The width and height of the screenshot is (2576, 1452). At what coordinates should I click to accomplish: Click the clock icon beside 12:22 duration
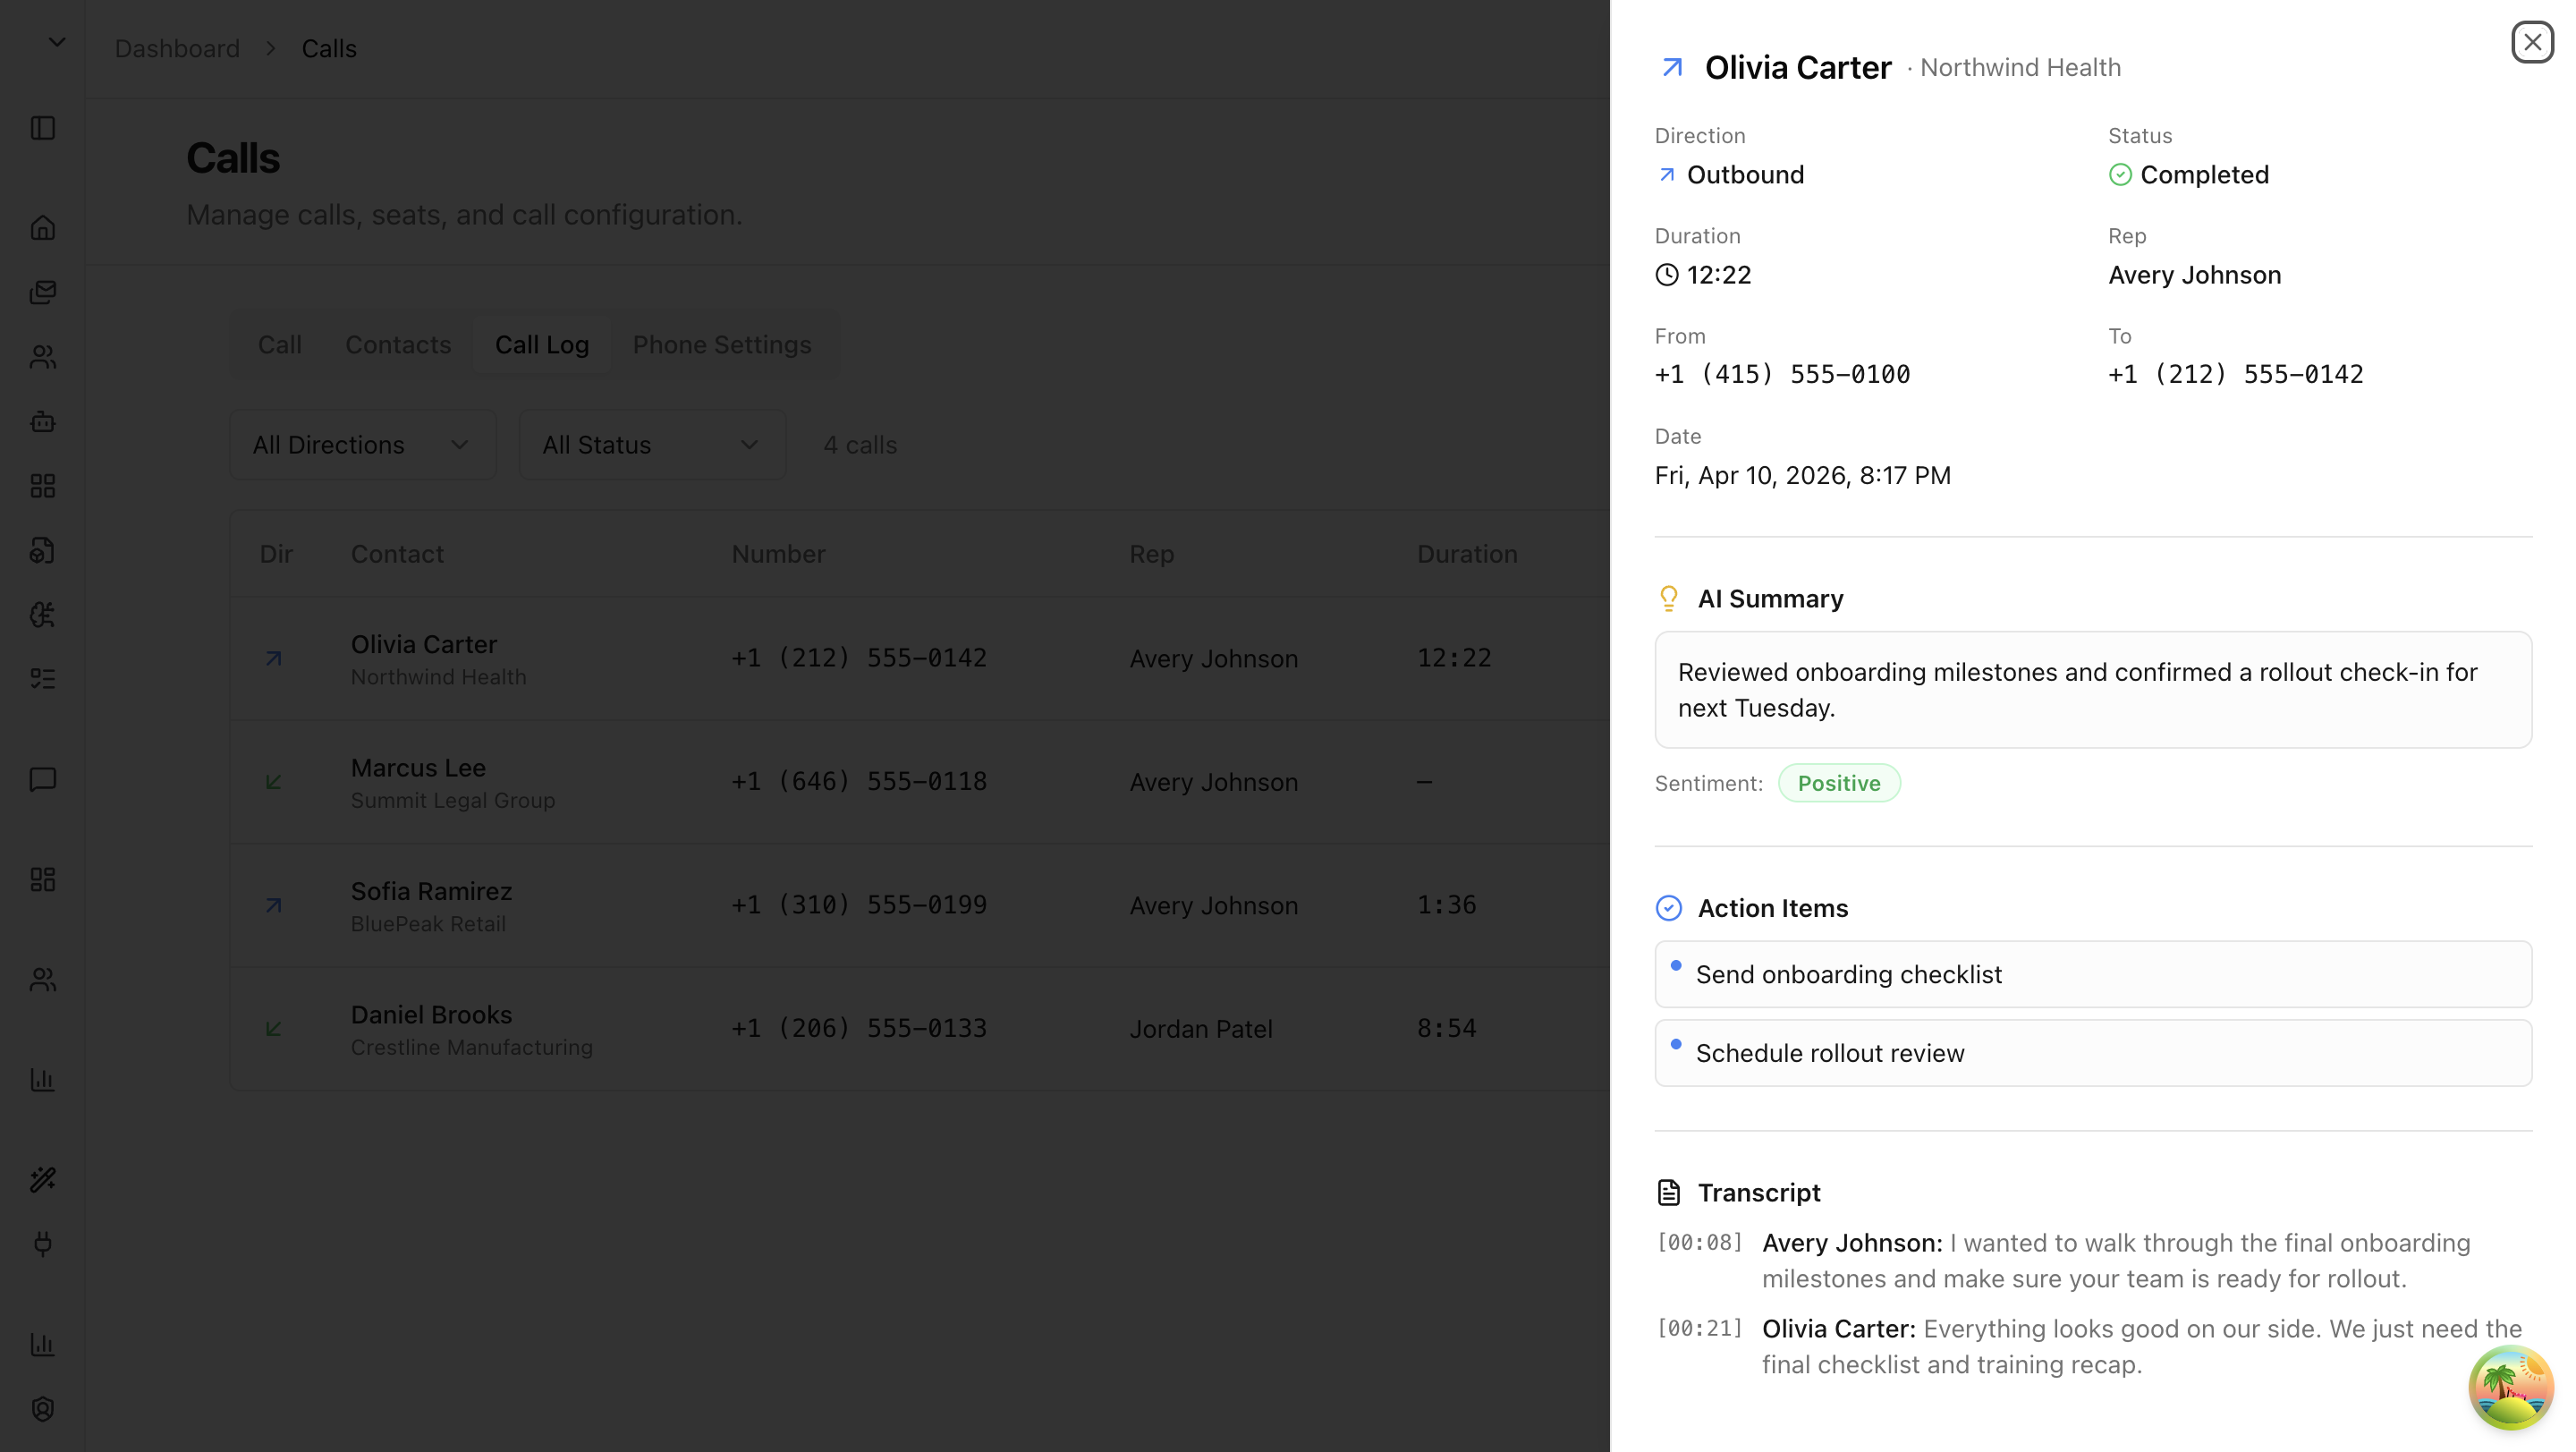point(1666,275)
